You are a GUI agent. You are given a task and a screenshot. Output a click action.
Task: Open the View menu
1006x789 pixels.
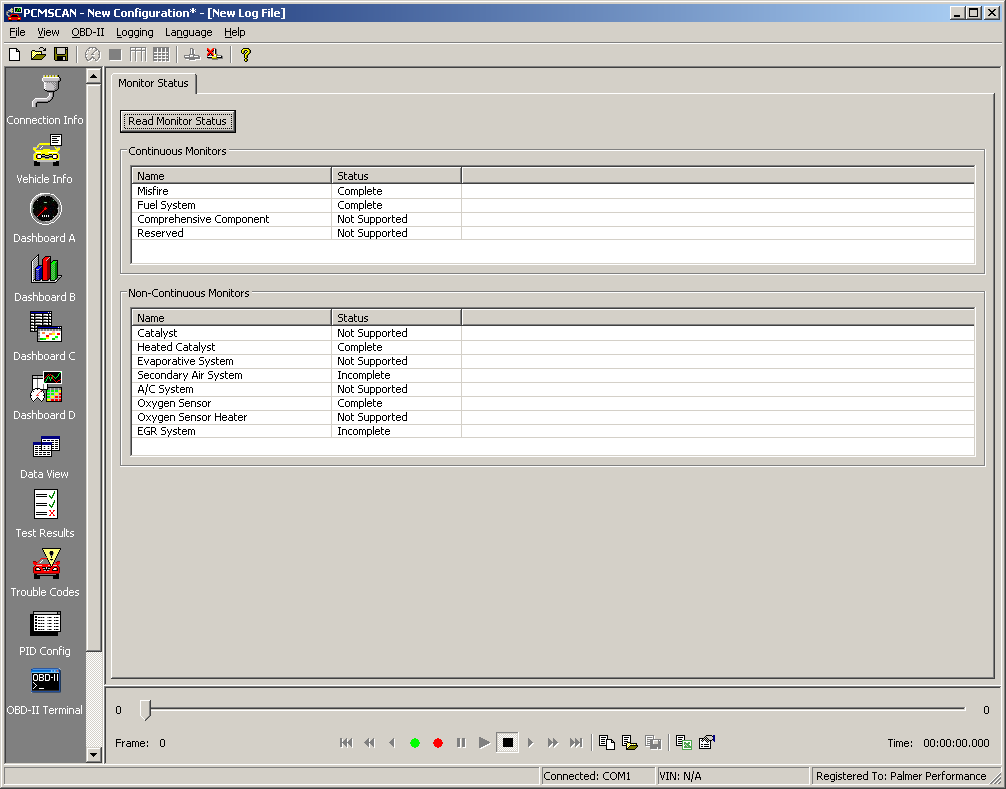(x=48, y=32)
